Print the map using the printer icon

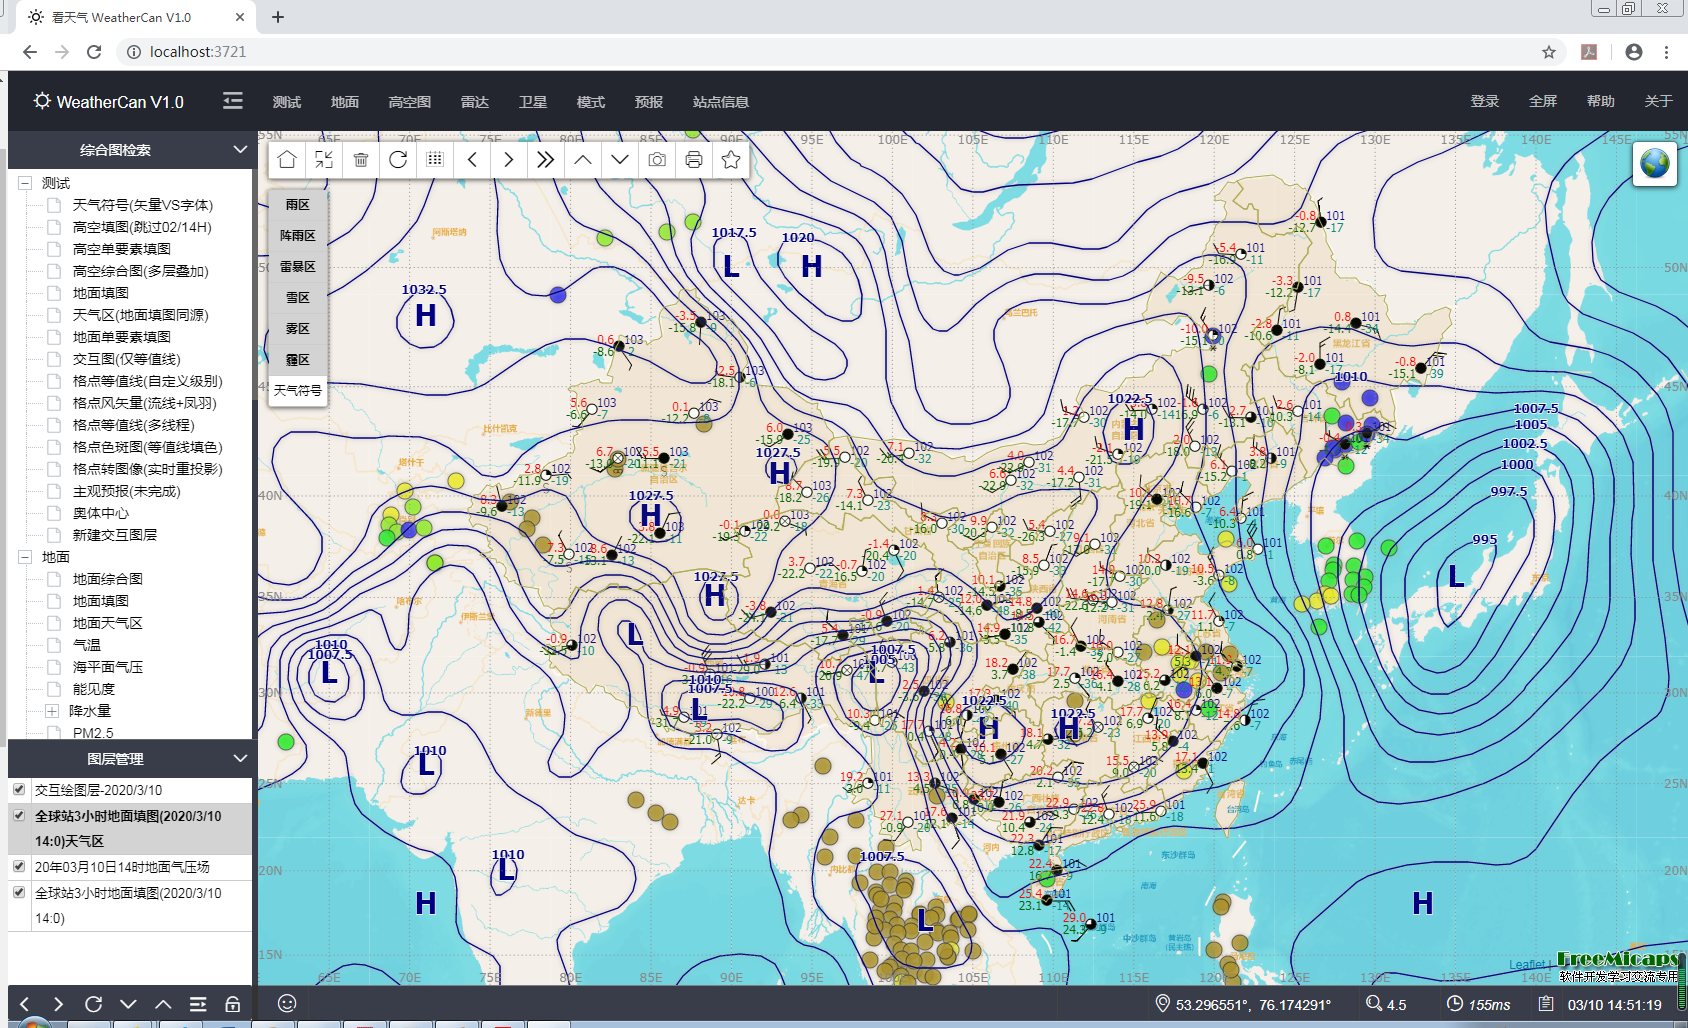tap(693, 159)
